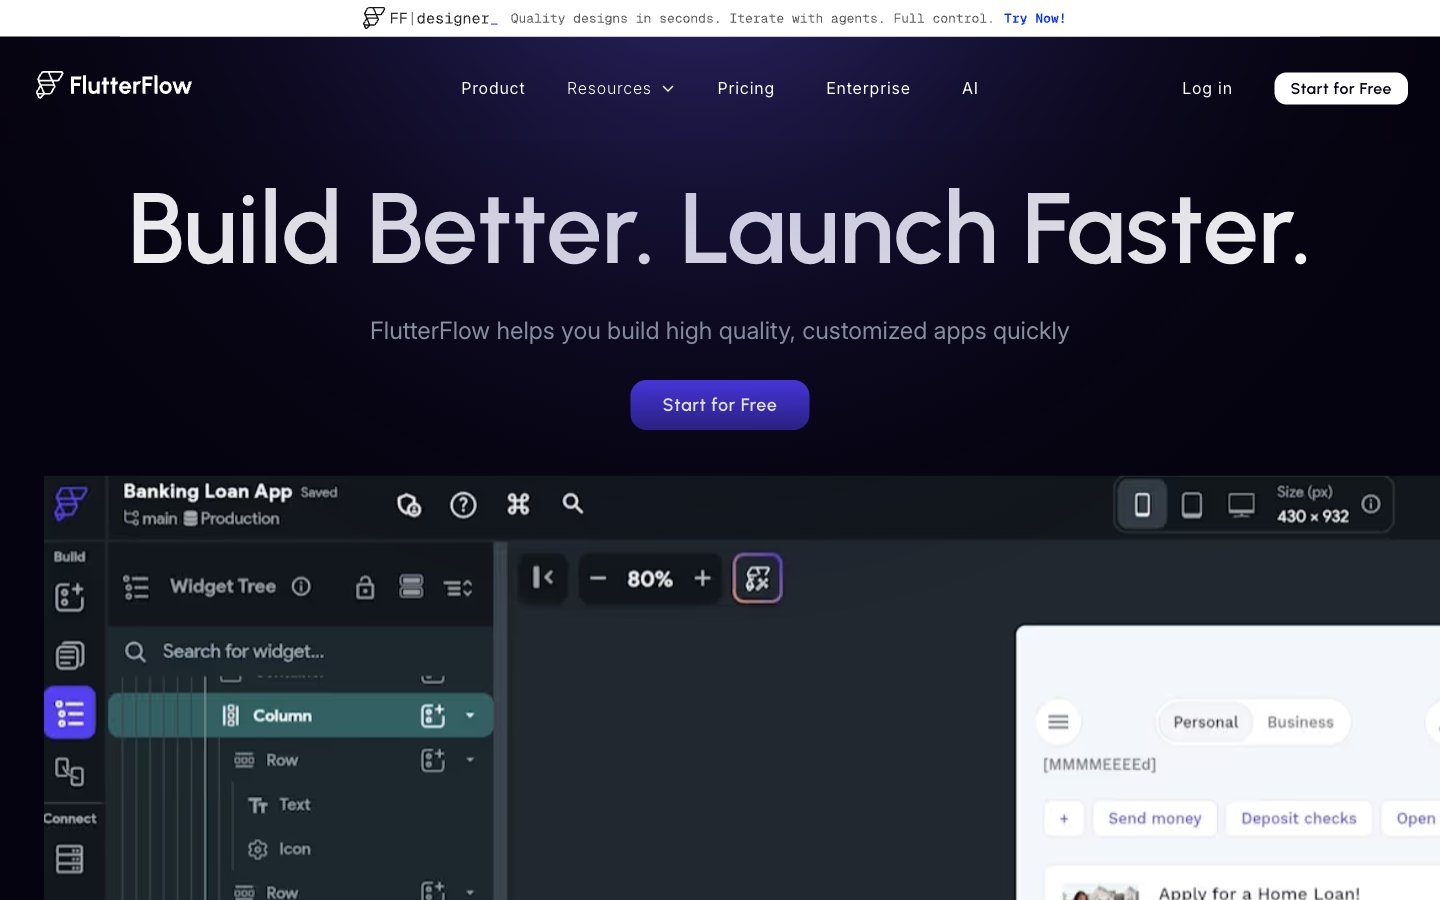Select the tablet device preview
The image size is (1440, 900).
tap(1192, 505)
